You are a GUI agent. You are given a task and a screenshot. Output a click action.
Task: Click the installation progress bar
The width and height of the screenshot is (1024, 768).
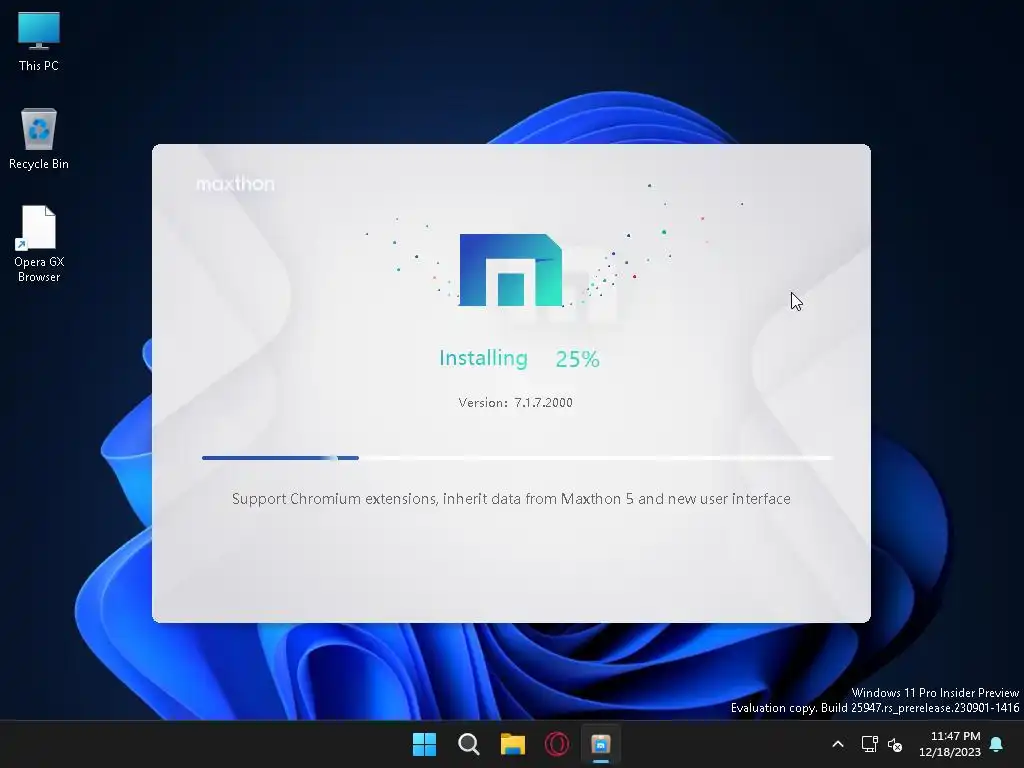pos(517,458)
